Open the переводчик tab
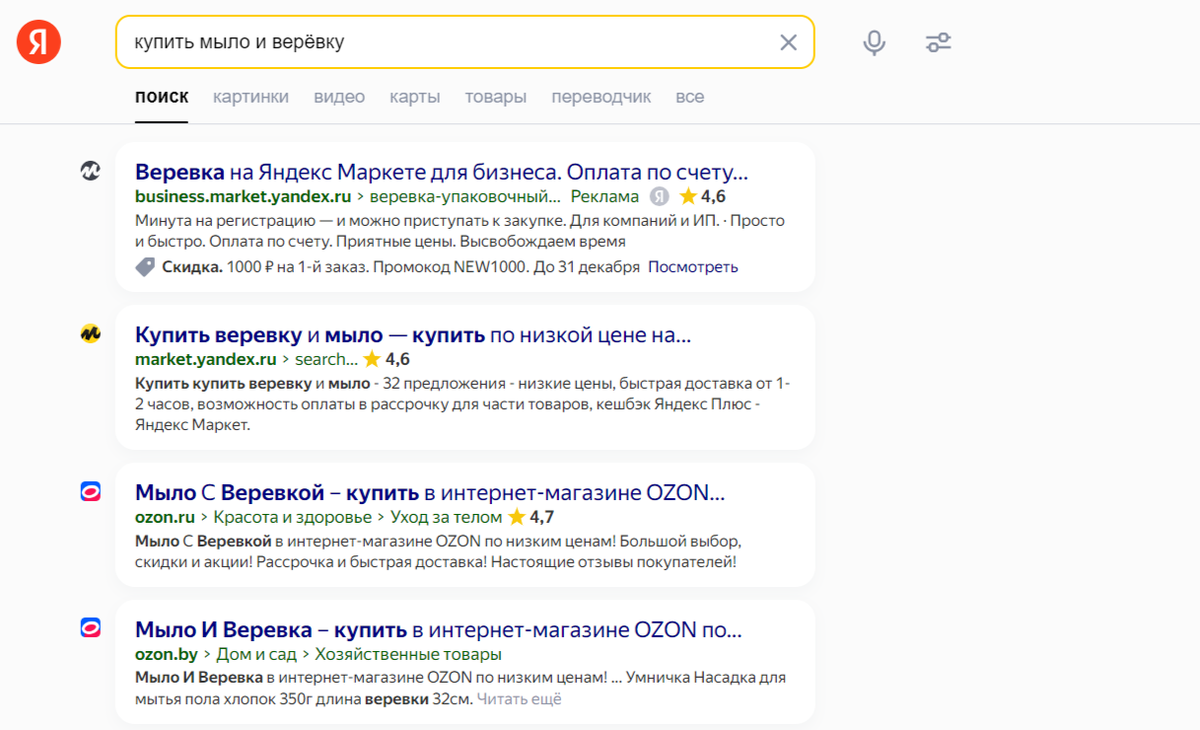Screen dimensions: 1200x730 [601, 97]
